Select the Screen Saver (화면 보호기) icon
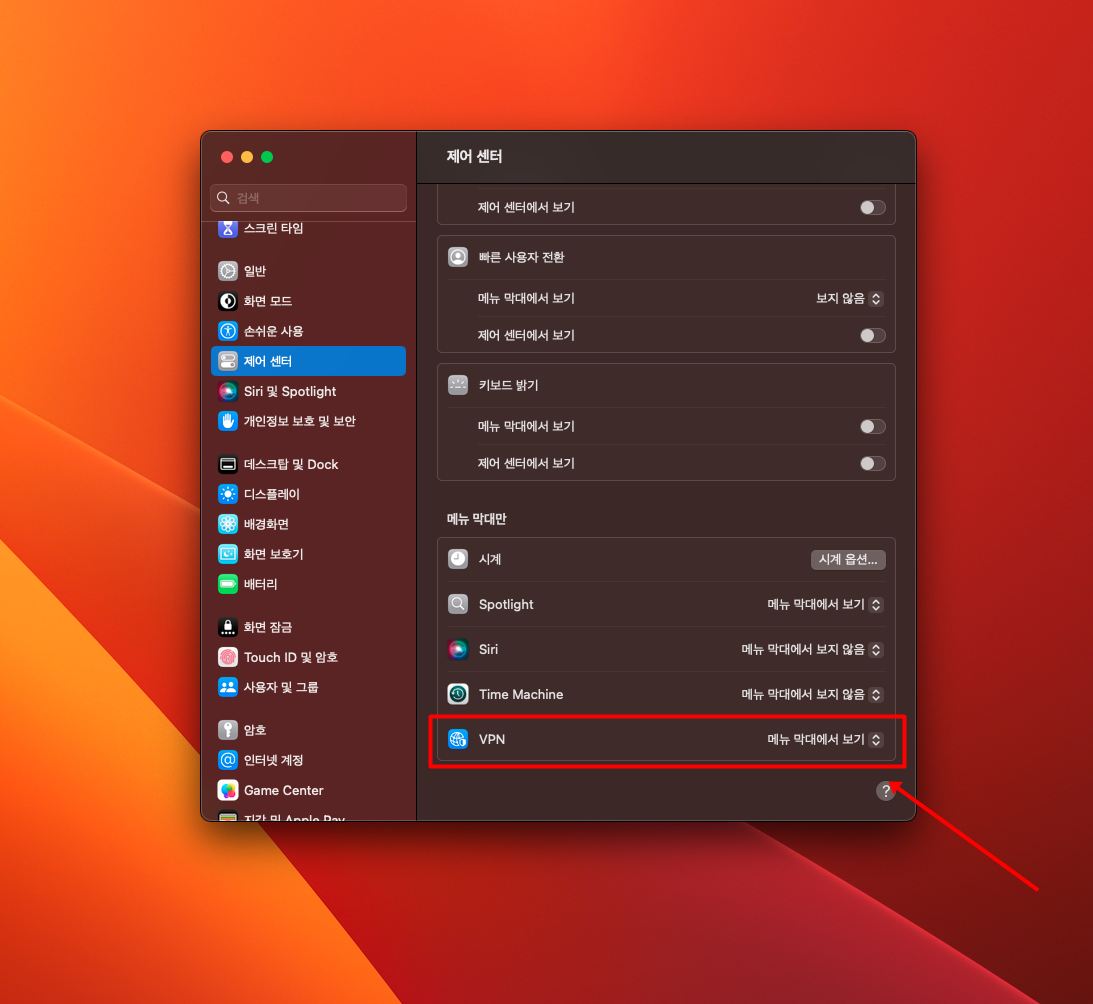1093x1004 pixels. pos(228,554)
